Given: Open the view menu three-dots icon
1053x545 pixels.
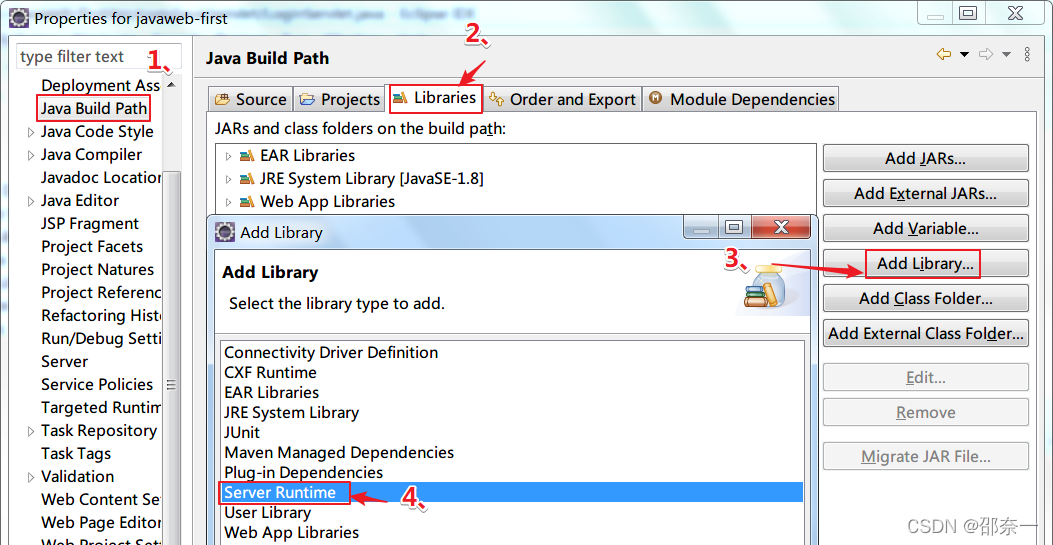Looking at the screenshot, I should click(x=1027, y=54).
